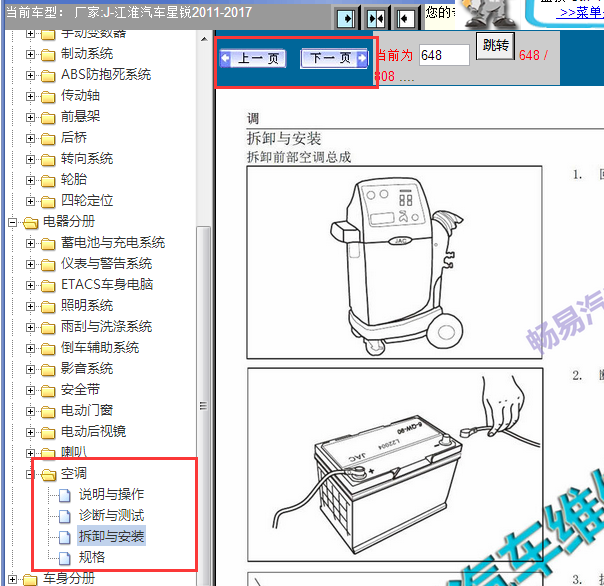This screenshot has height=586, width=604.
Task: Select the 车身分册 tree label
Action: 69,579
